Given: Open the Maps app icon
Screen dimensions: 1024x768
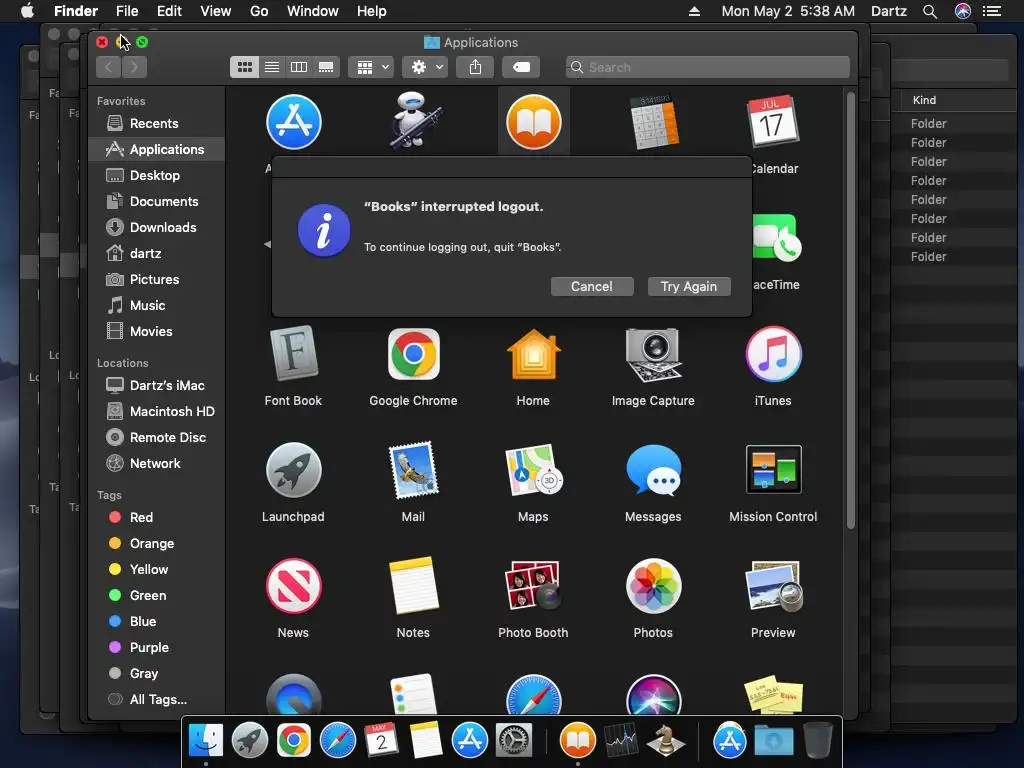Looking at the screenshot, I should click(x=534, y=470).
